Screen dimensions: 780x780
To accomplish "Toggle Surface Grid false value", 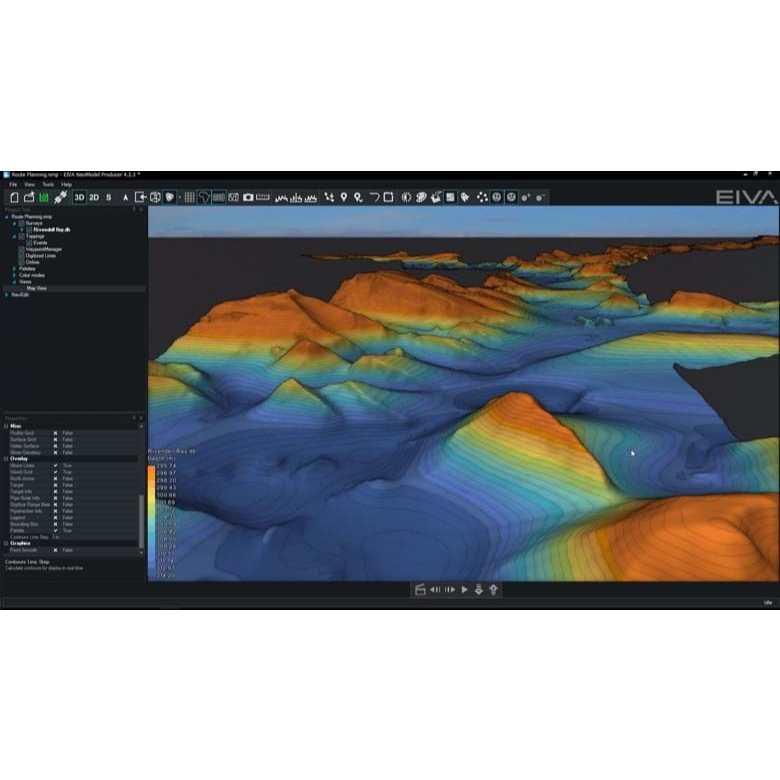I will click(x=68, y=440).
